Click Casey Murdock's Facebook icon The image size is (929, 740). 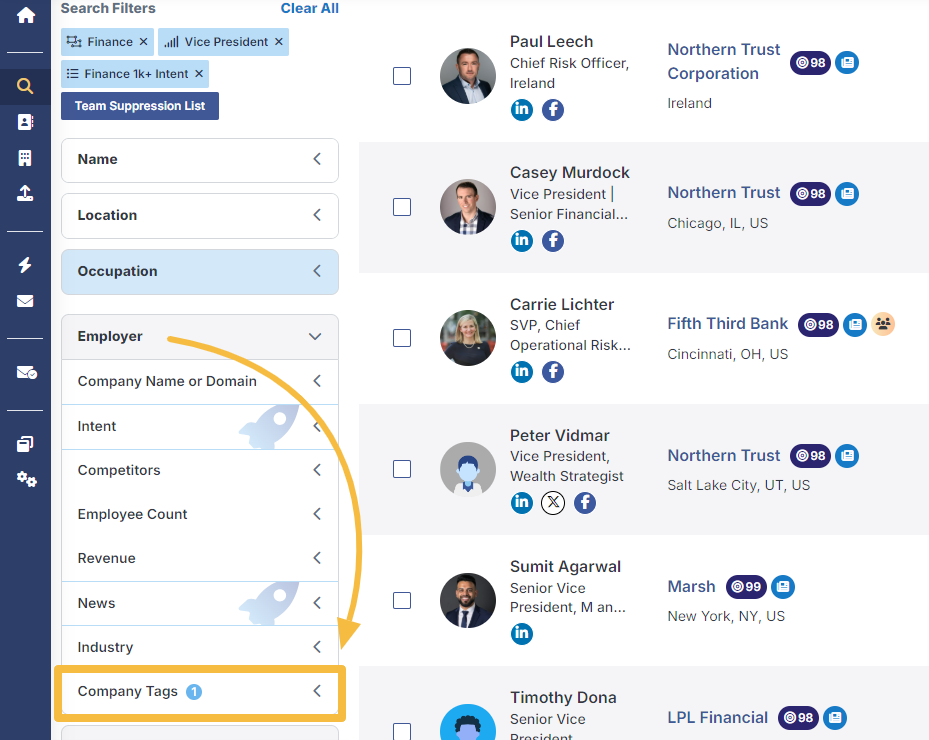click(x=553, y=241)
